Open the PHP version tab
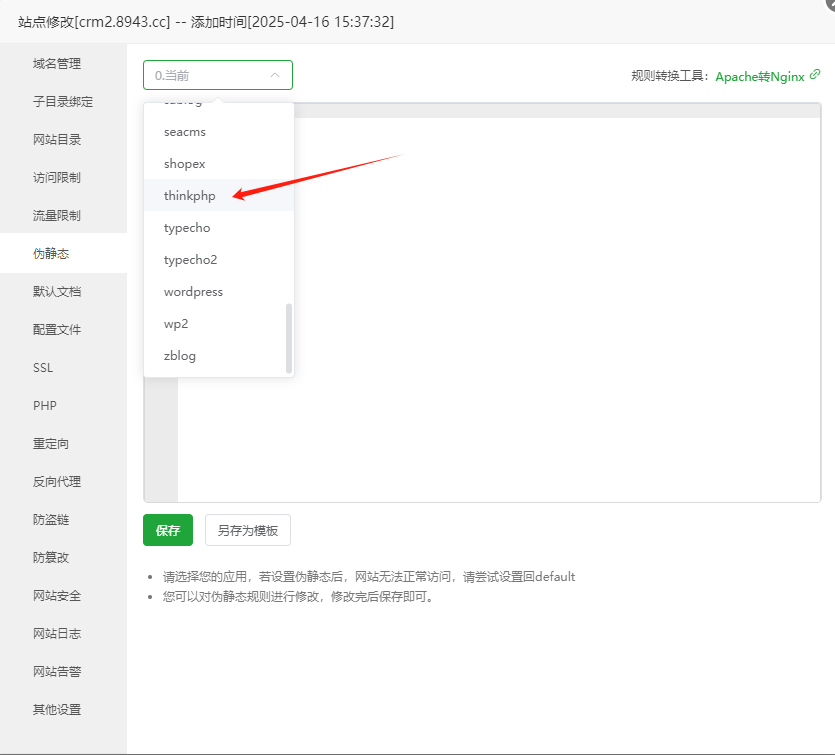 [x=45, y=406]
